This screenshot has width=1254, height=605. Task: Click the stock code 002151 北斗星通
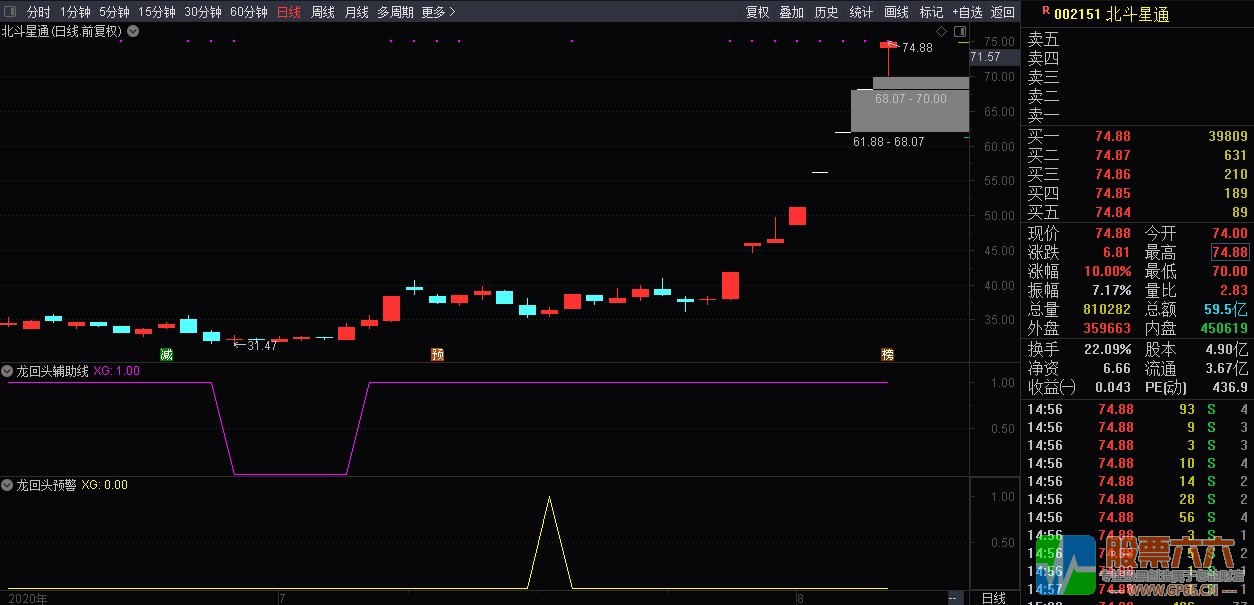1113,14
